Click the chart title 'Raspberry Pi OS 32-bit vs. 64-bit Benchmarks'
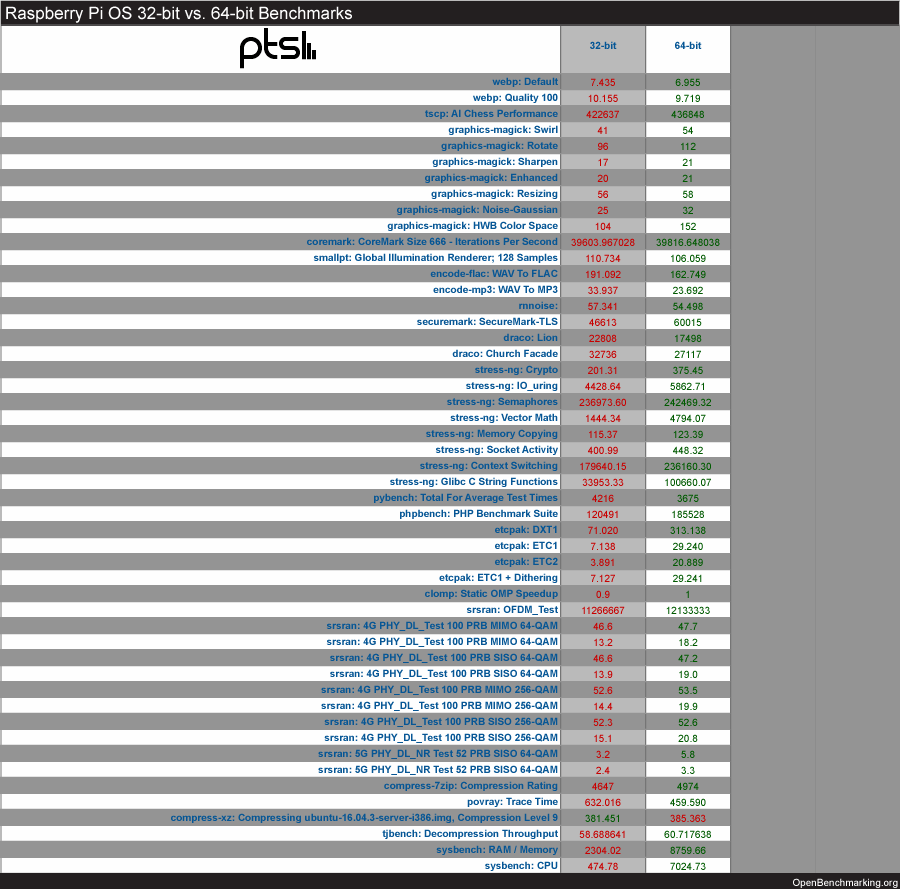This screenshot has width=900, height=889. tap(179, 13)
